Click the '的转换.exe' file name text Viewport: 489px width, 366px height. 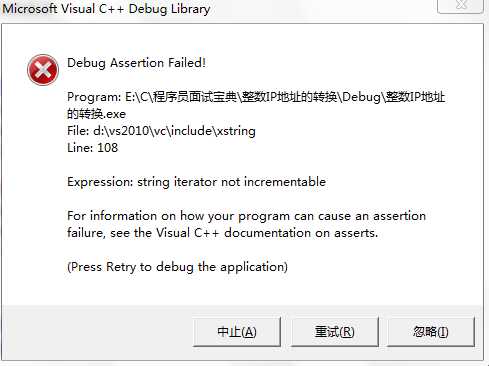[x=96, y=114]
